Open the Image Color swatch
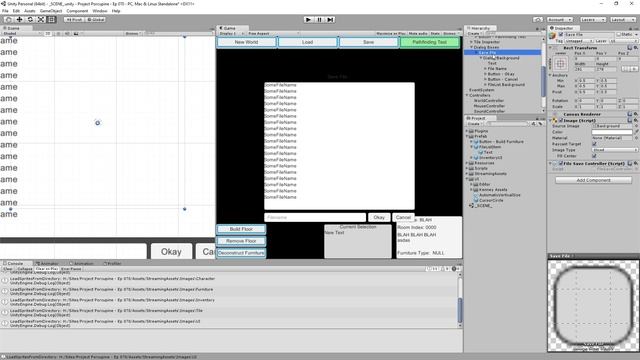Screen dimensions: 640x360 [x=612, y=132]
